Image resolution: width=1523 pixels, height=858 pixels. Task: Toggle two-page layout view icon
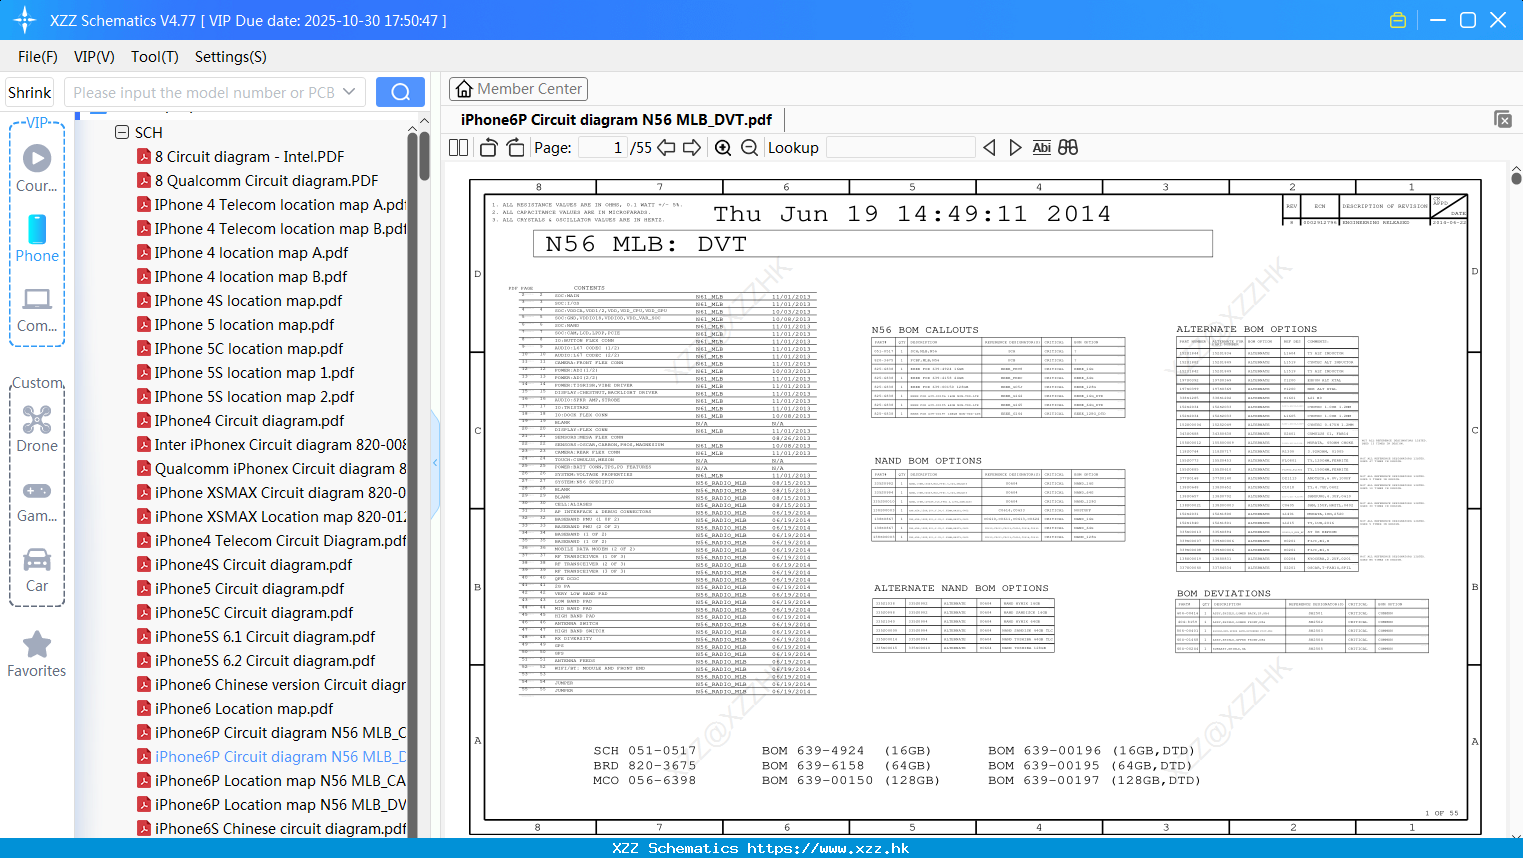[x=458, y=147]
